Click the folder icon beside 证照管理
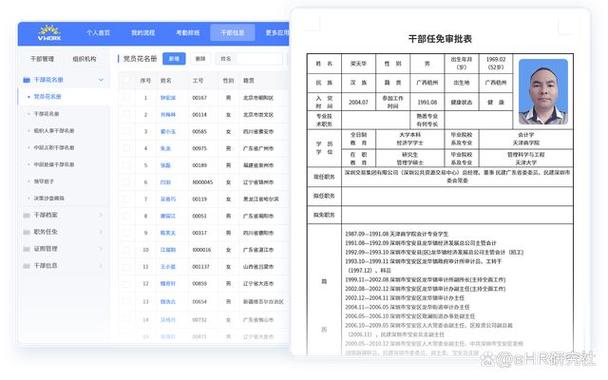This screenshot has width=608, height=380. click(x=27, y=249)
